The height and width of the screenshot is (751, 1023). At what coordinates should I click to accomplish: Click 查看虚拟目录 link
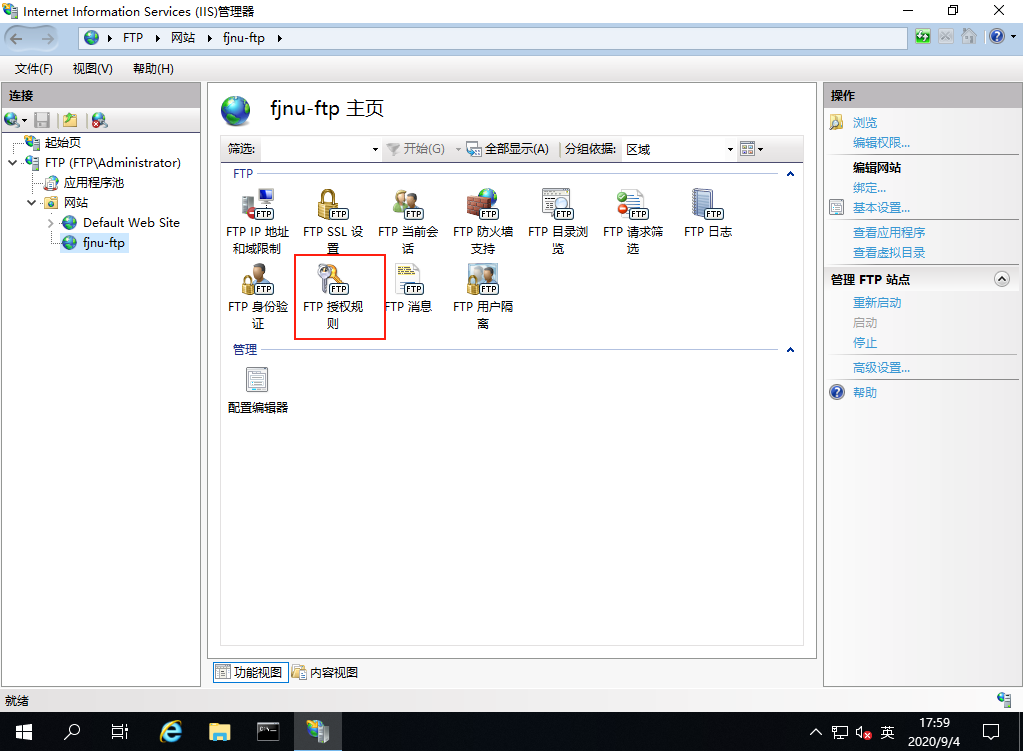(889, 253)
